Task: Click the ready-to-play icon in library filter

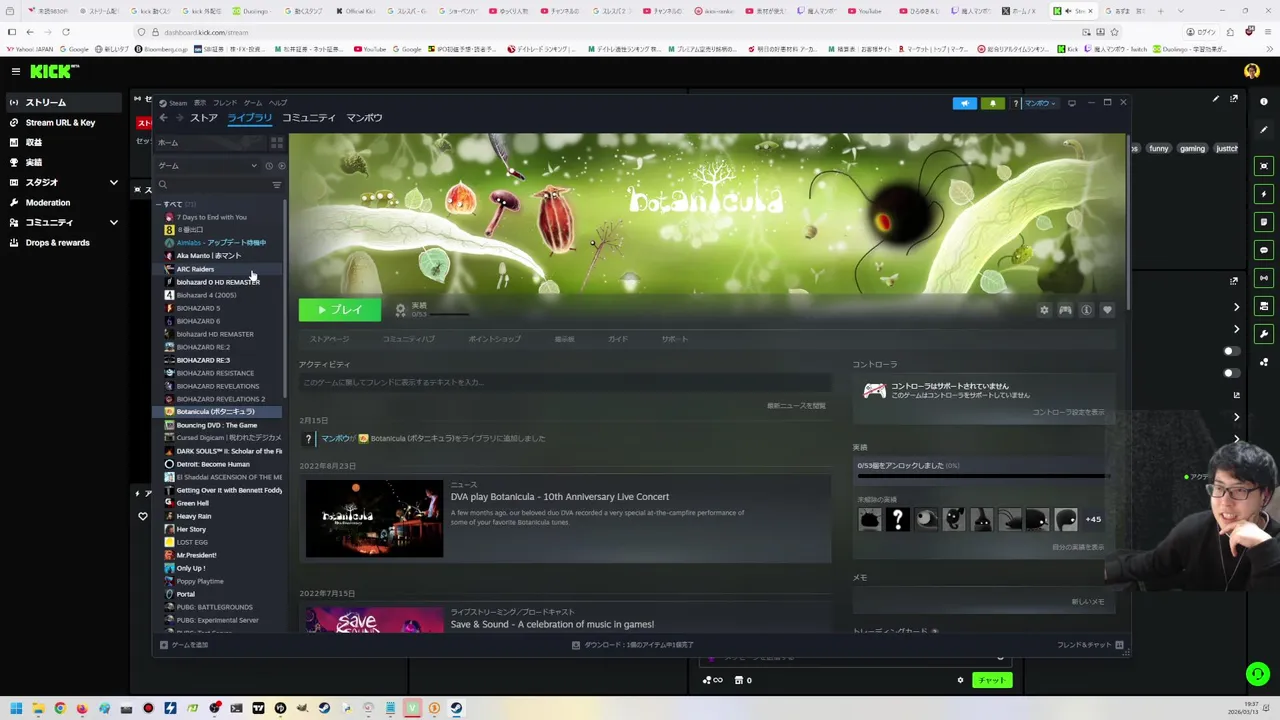Action: pyautogui.click(x=281, y=166)
